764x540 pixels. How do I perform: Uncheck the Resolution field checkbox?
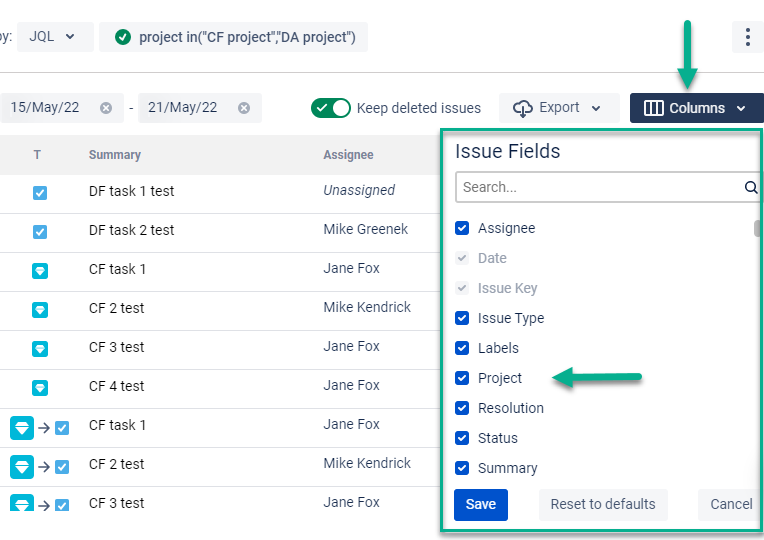point(462,408)
